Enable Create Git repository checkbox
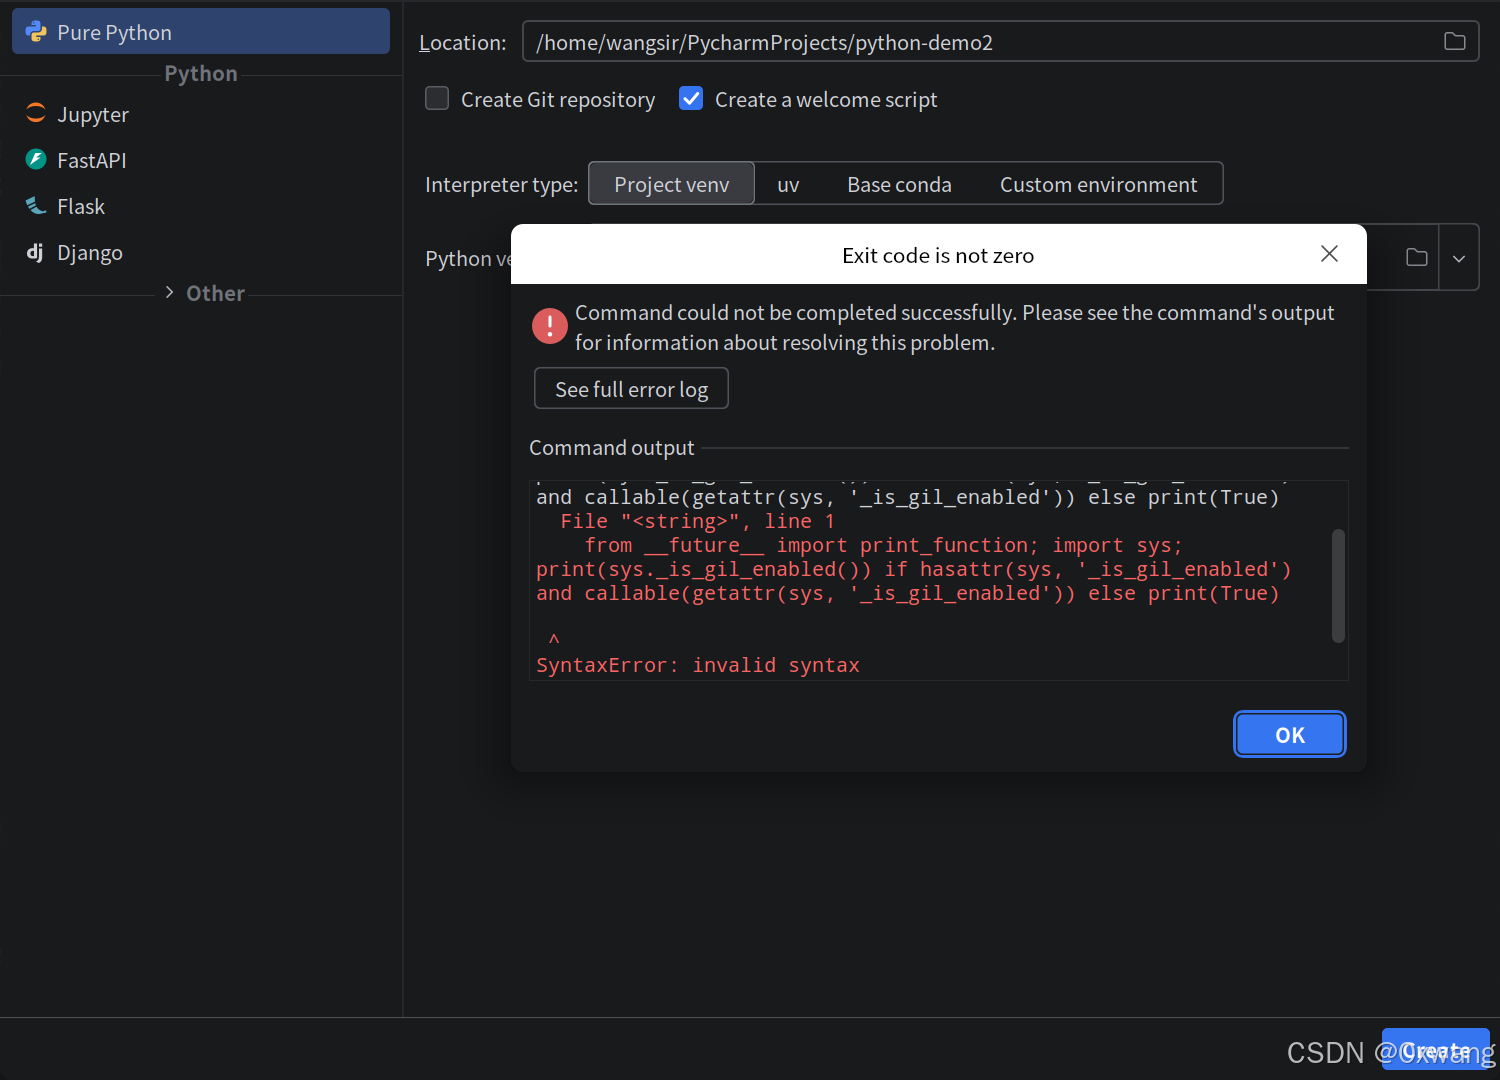 click(437, 98)
